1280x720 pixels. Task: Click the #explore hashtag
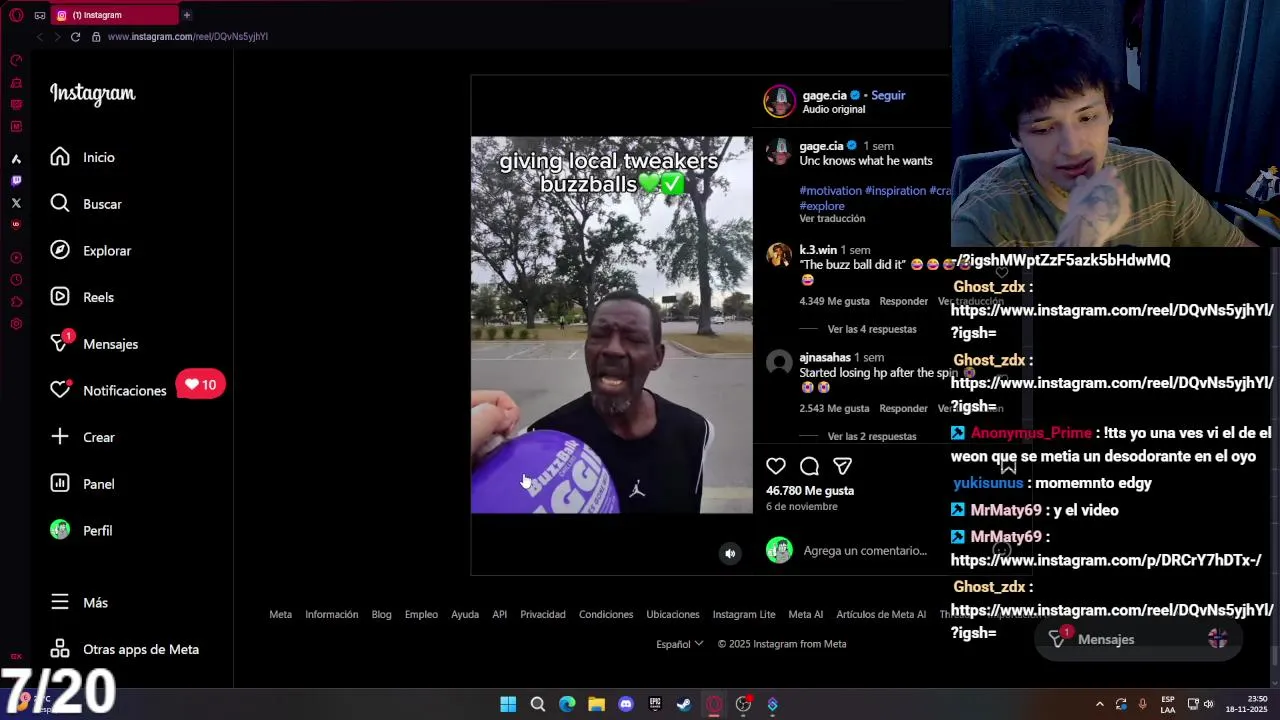(822, 206)
